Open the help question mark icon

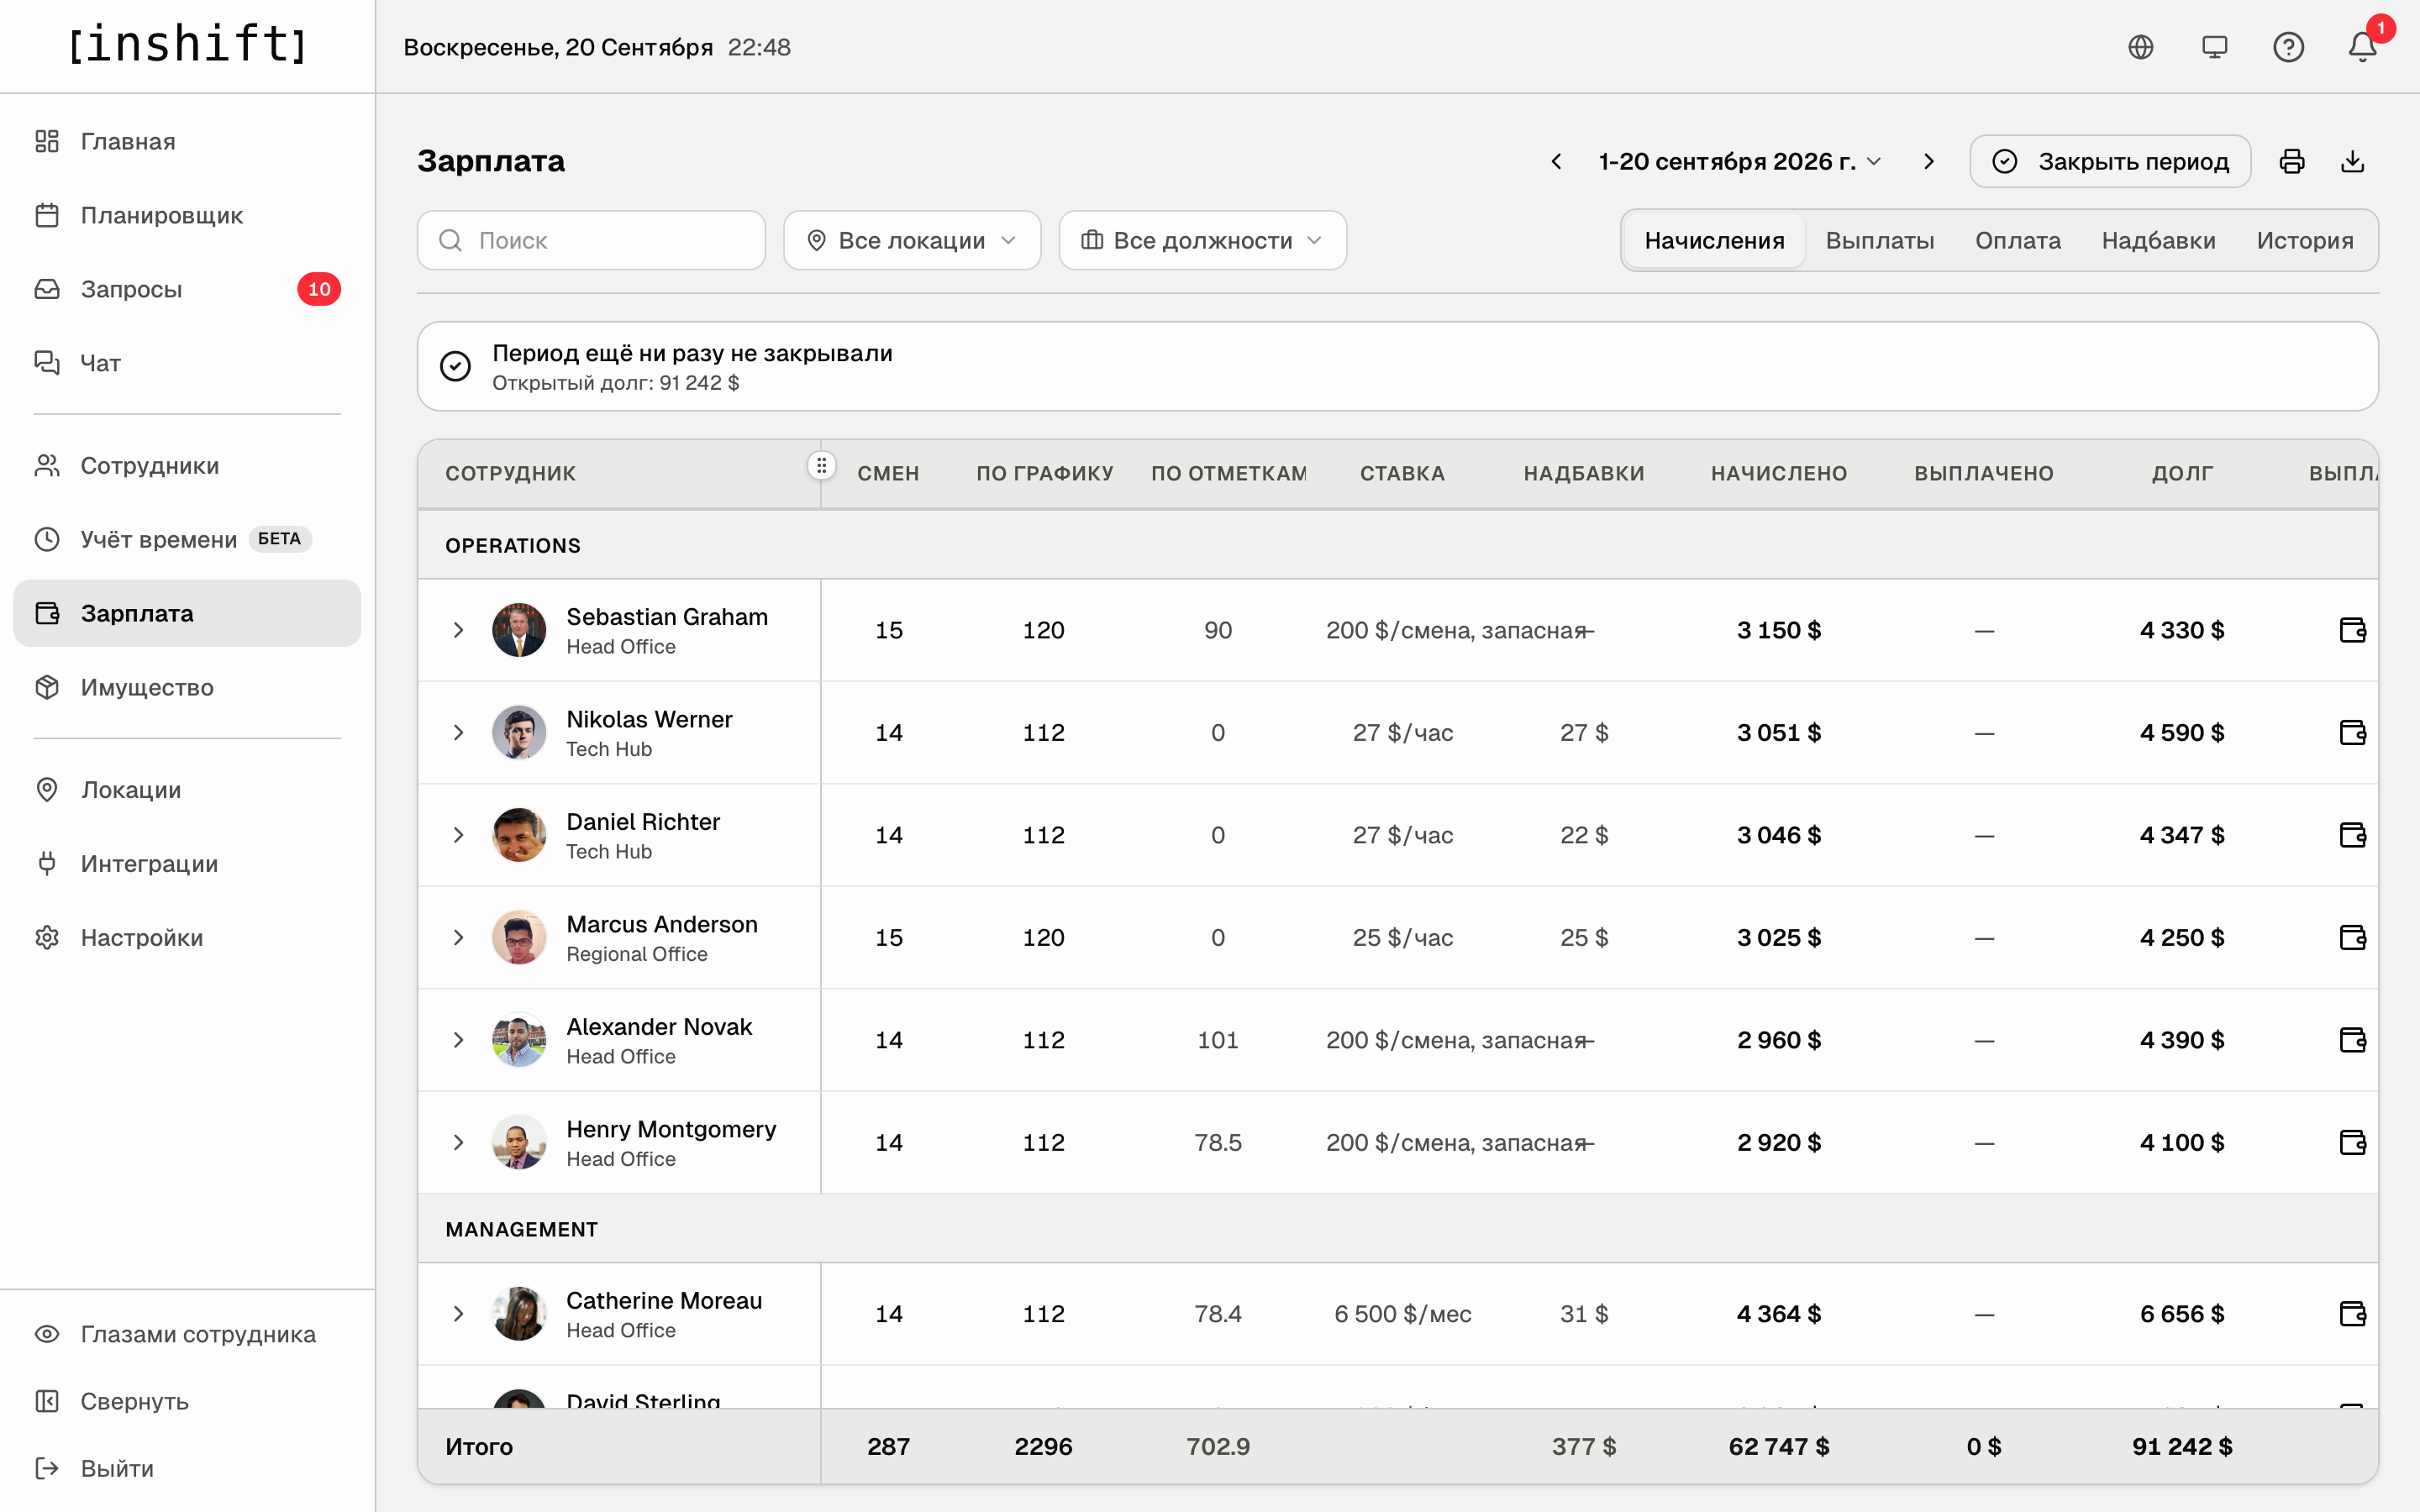tap(2288, 47)
